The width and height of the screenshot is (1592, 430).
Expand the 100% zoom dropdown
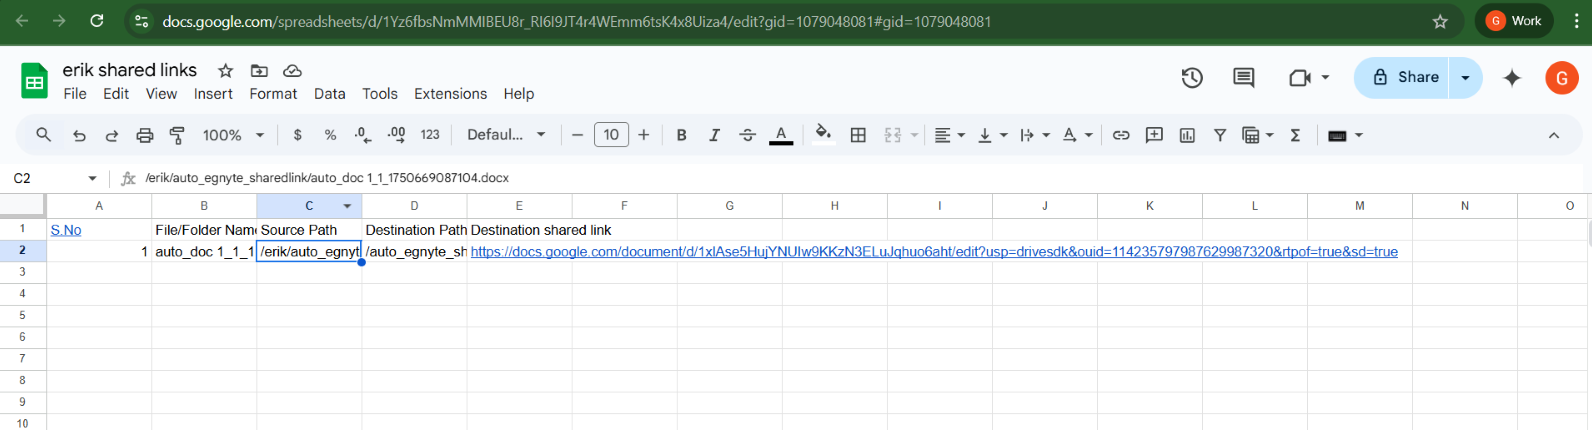pos(233,135)
